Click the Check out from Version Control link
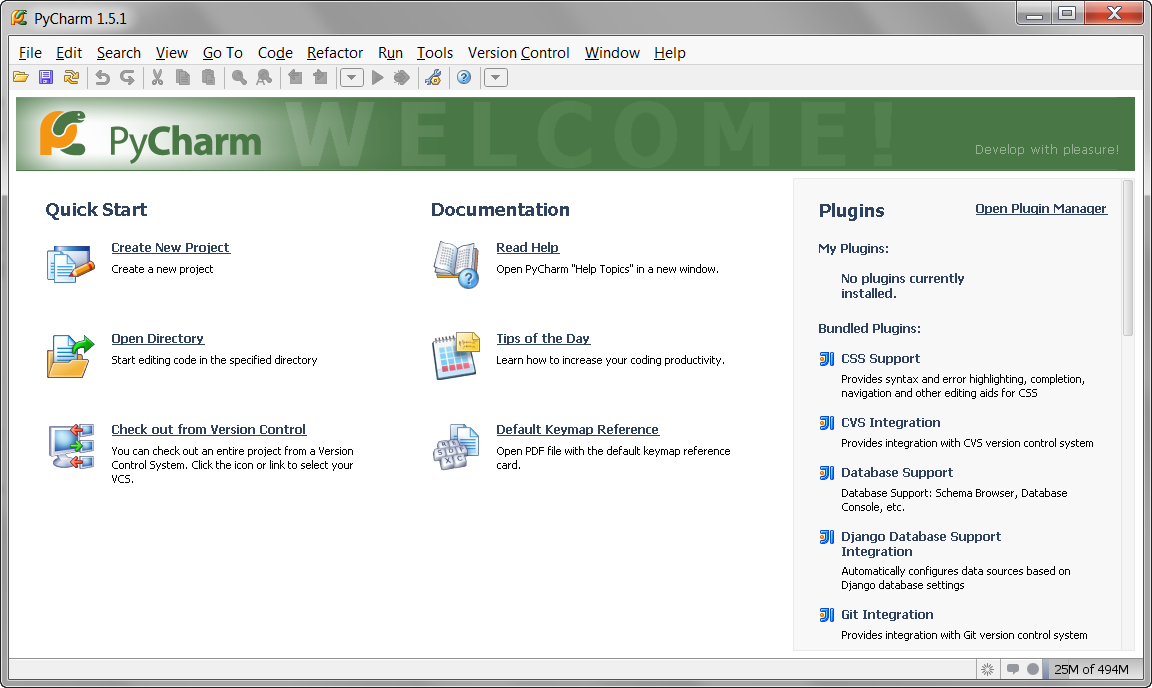 (209, 430)
